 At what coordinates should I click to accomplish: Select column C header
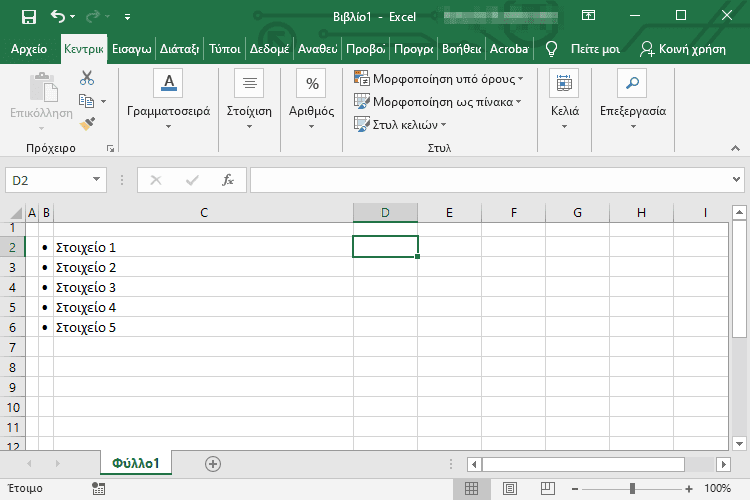point(204,213)
